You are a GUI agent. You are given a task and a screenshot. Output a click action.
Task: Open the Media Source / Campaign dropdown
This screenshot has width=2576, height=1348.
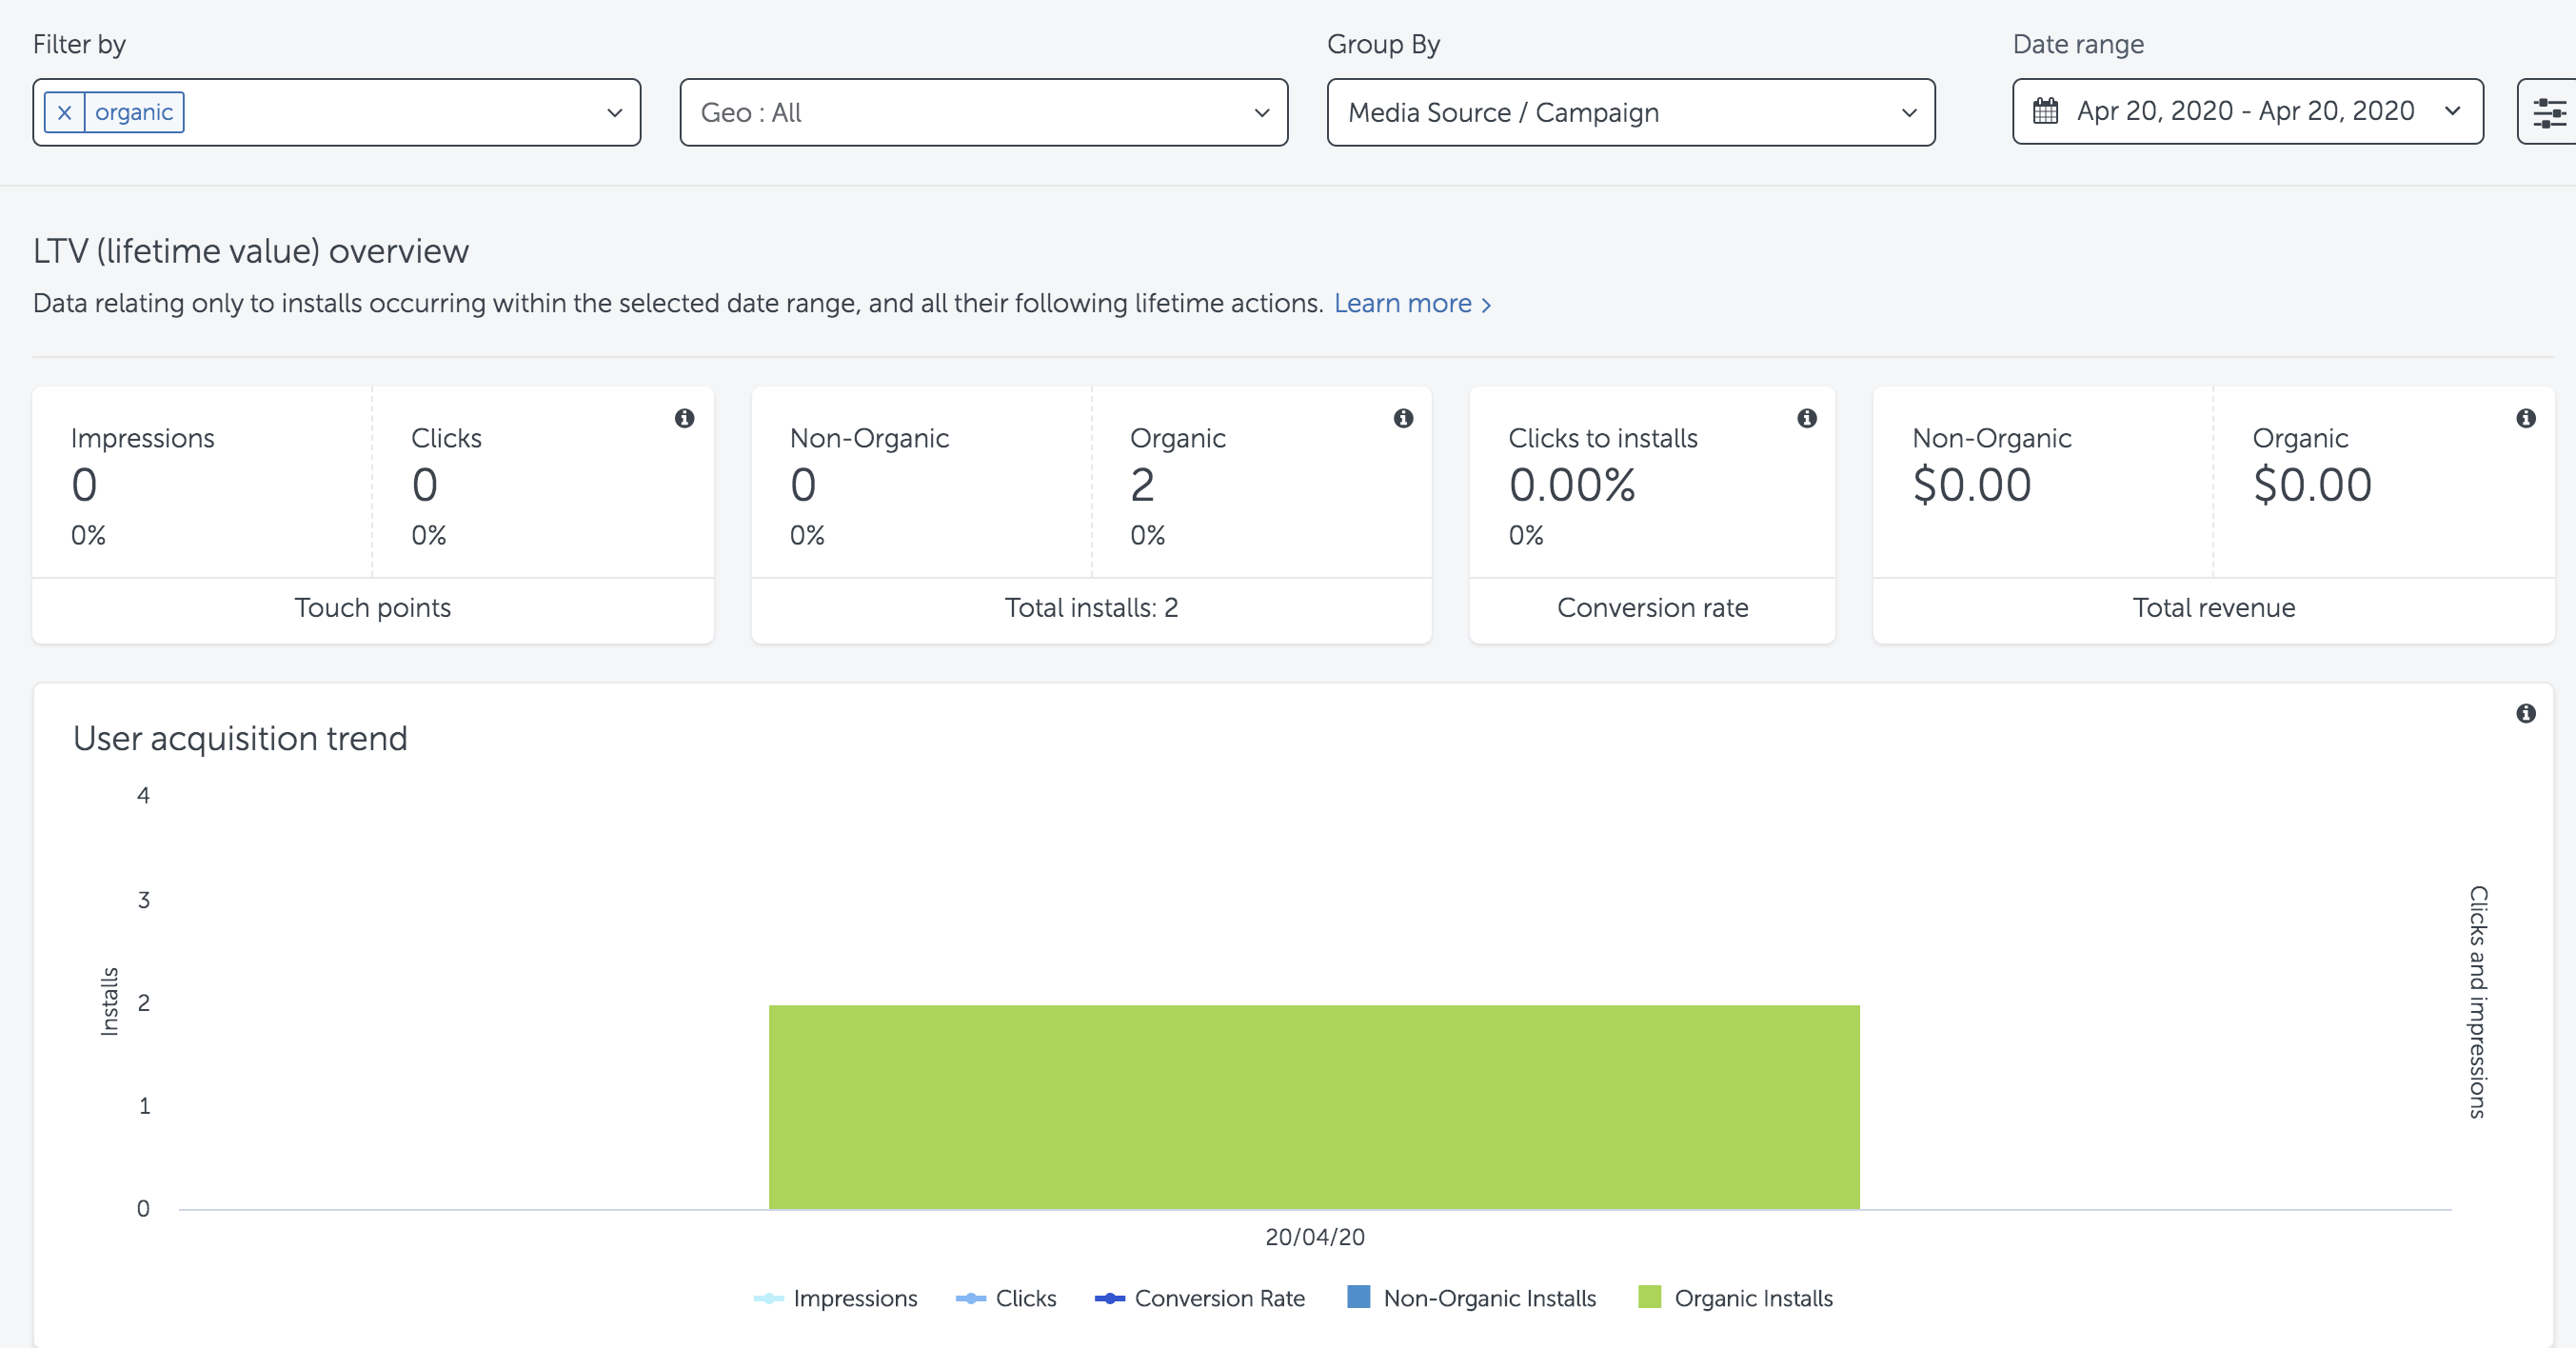tap(1630, 113)
